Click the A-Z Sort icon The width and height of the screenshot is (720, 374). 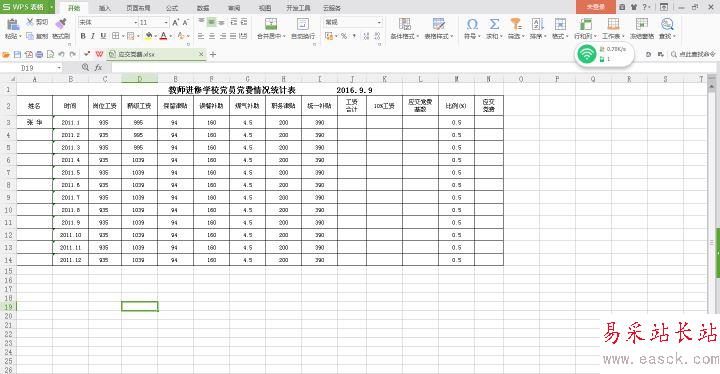(537, 24)
